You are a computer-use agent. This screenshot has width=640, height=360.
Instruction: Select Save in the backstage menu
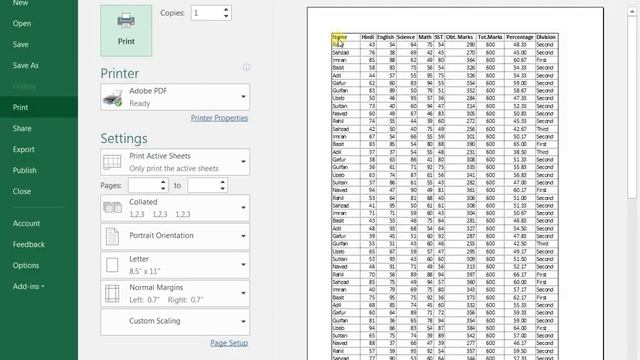20,44
